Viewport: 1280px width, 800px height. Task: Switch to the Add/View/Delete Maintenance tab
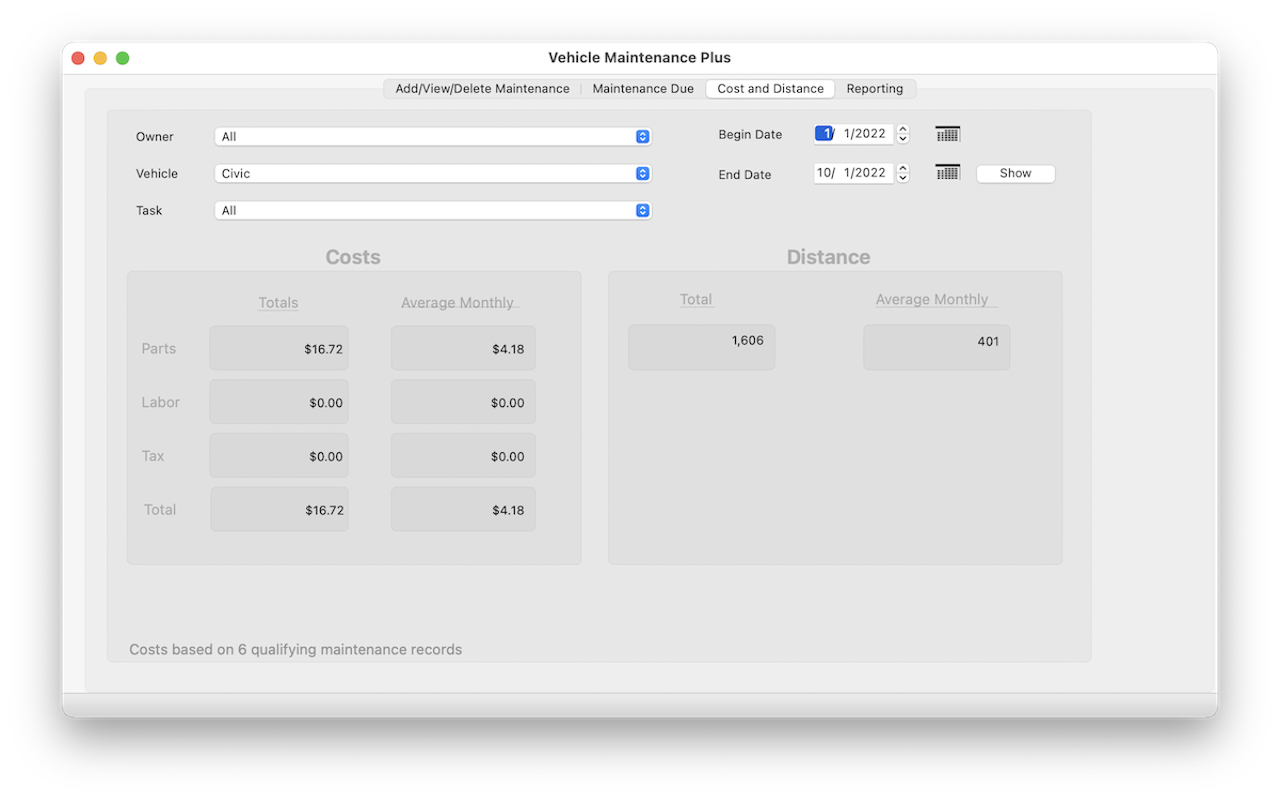click(x=482, y=89)
